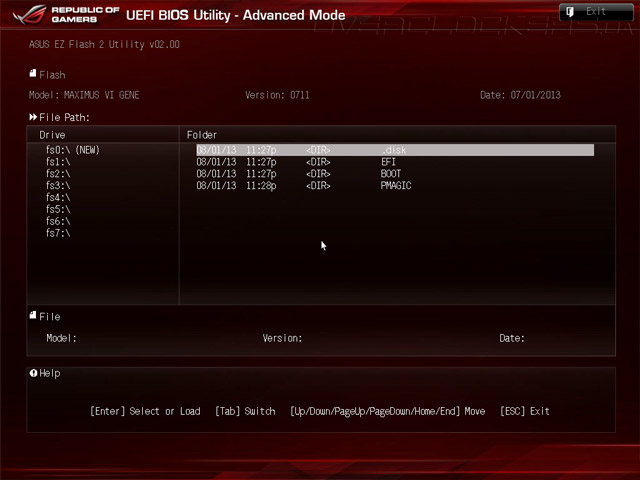The width and height of the screenshot is (640, 480).
Task: Click the Help info icon
Action: tap(33, 373)
